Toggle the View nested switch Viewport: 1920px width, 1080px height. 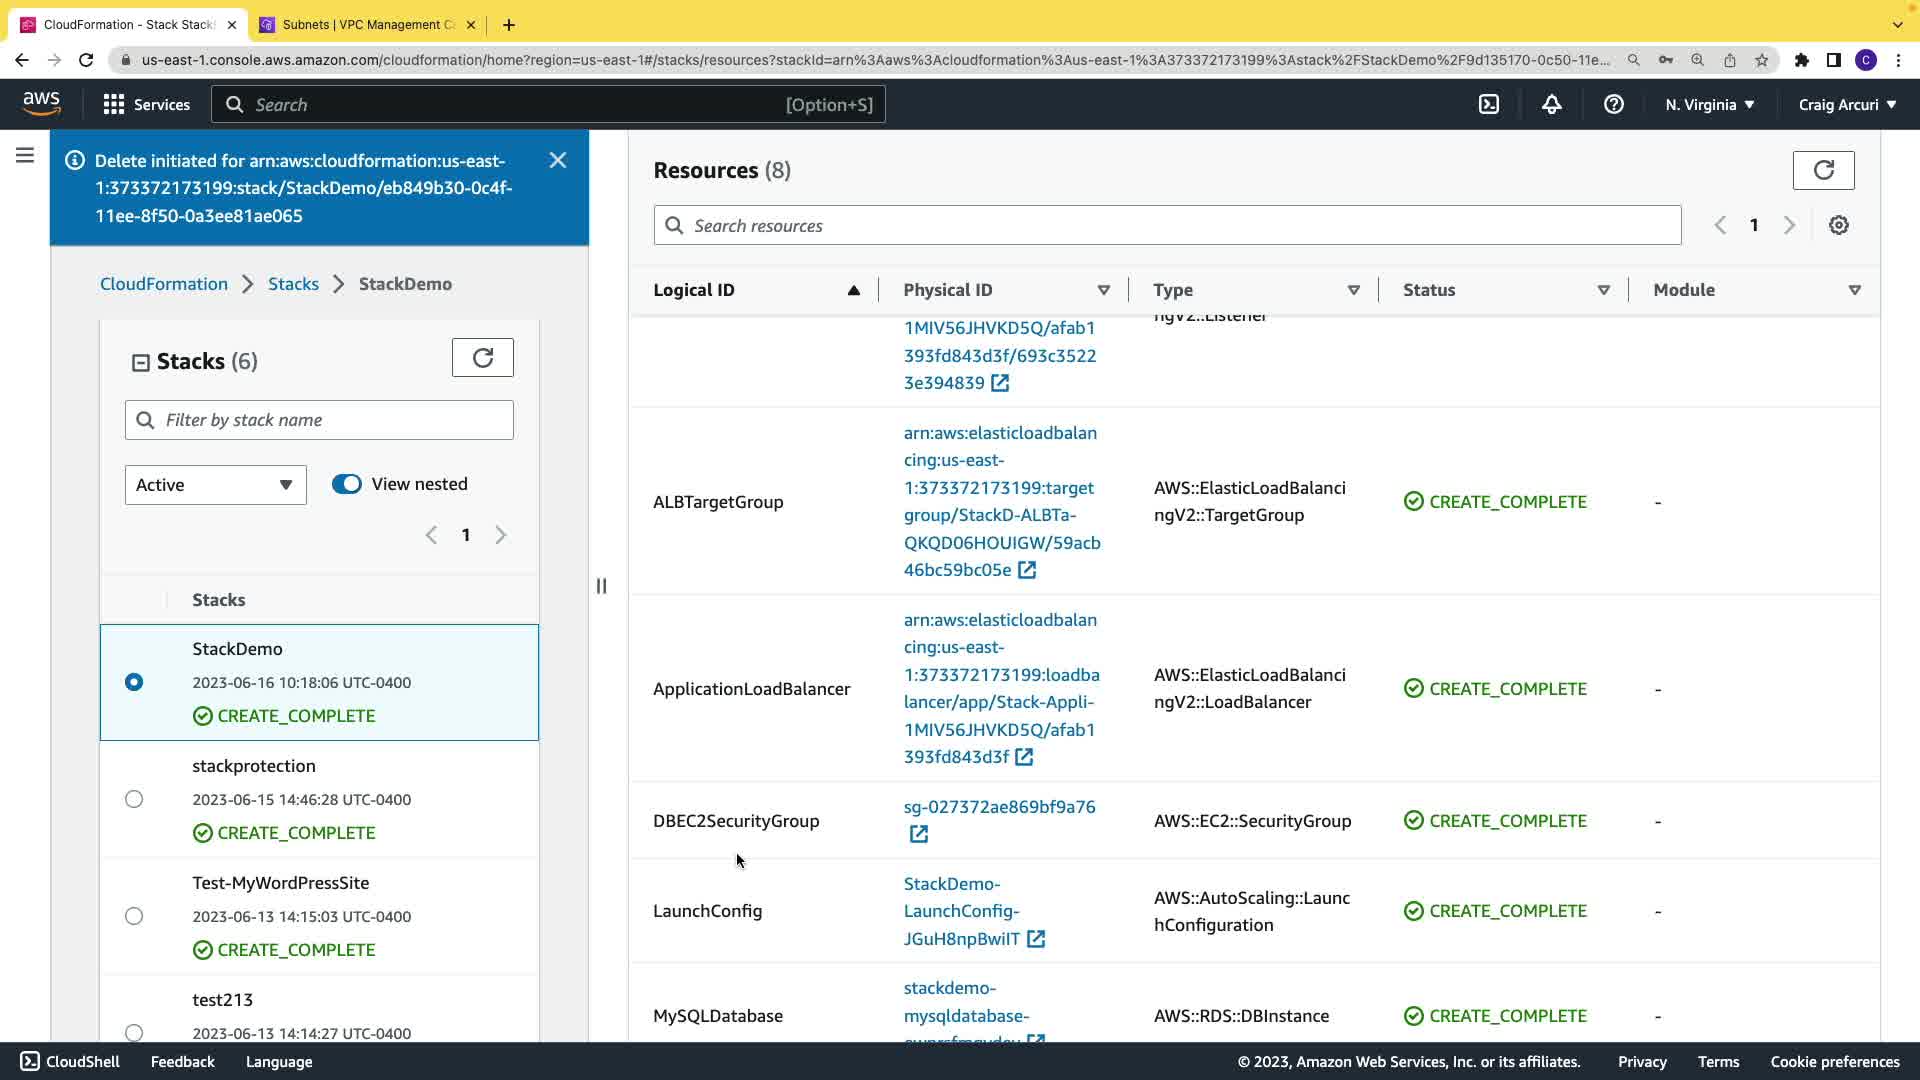(347, 484)
